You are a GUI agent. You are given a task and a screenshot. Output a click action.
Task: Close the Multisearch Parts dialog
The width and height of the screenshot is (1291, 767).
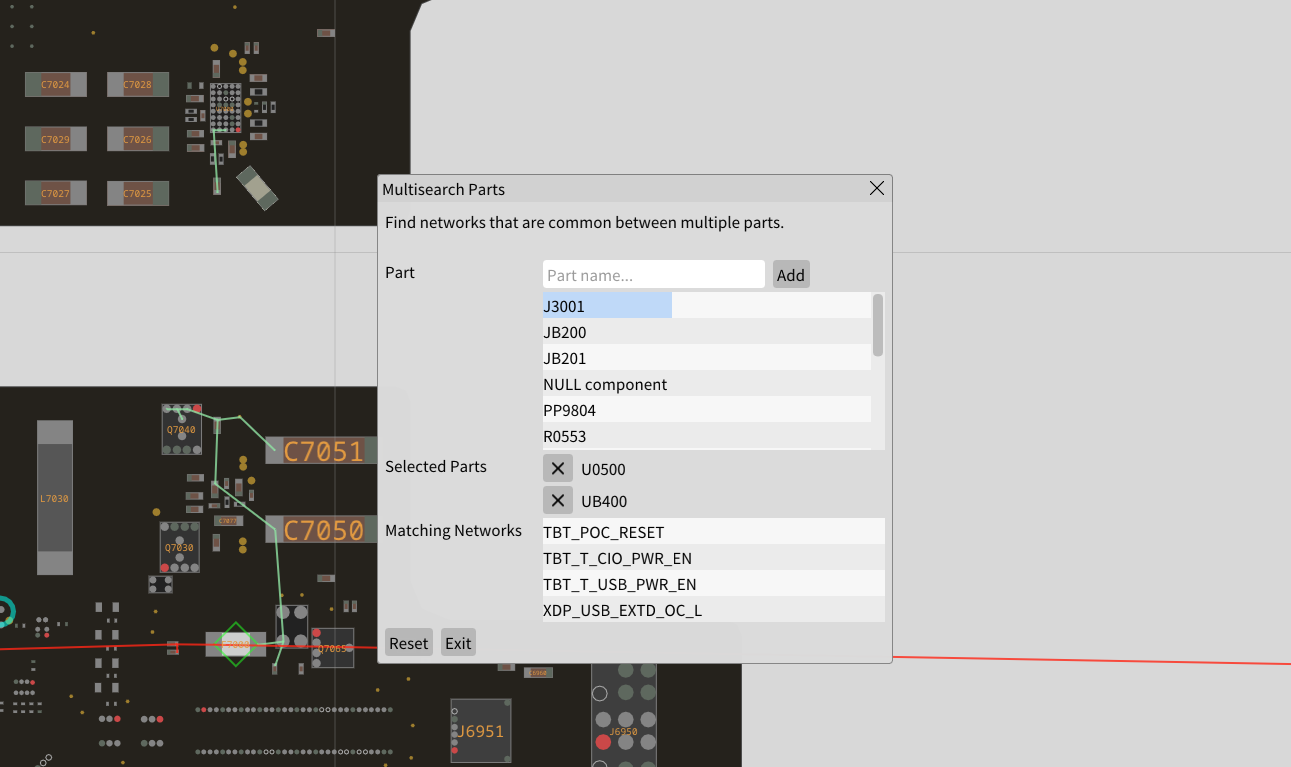877,189
